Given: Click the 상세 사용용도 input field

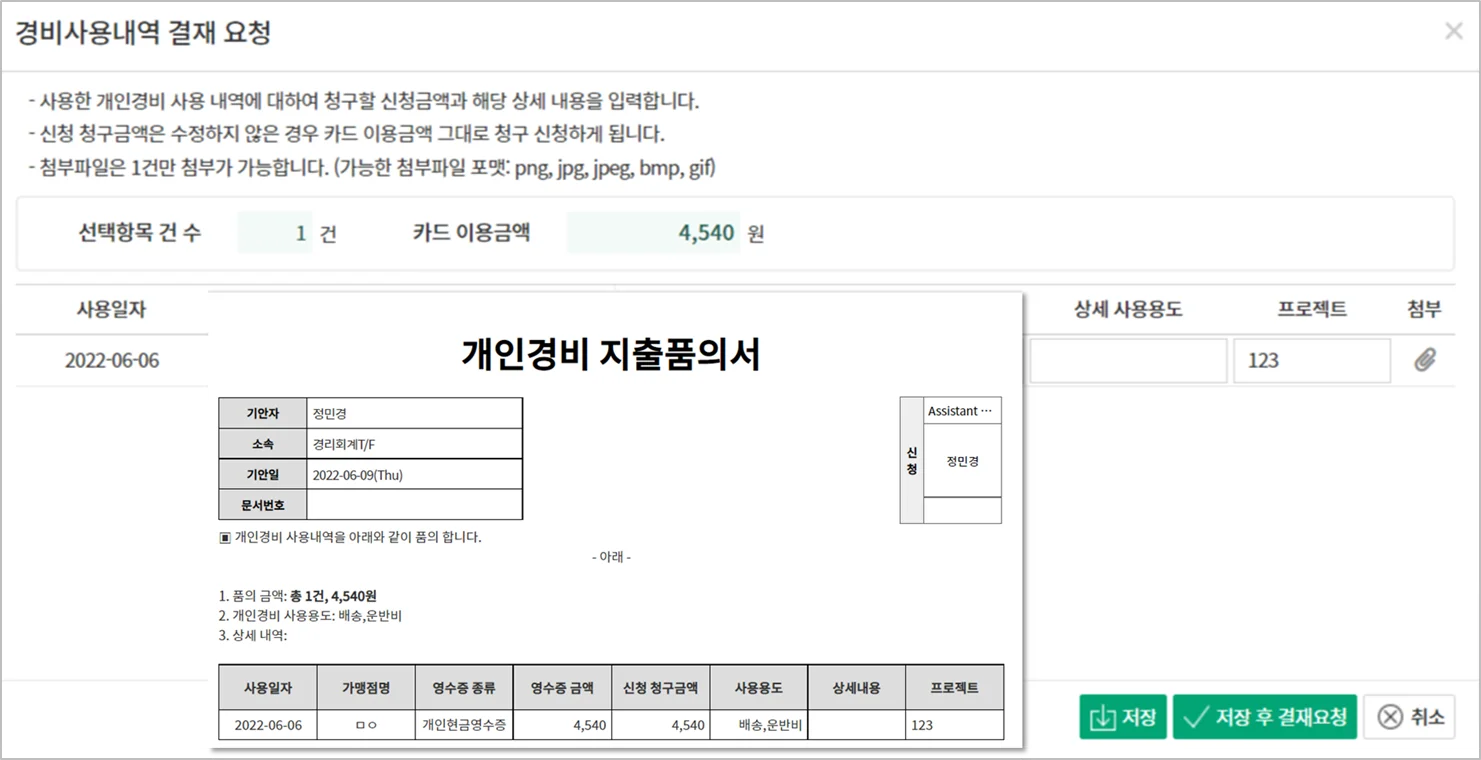Looking at the screenshot, I should pos(1127,360).
